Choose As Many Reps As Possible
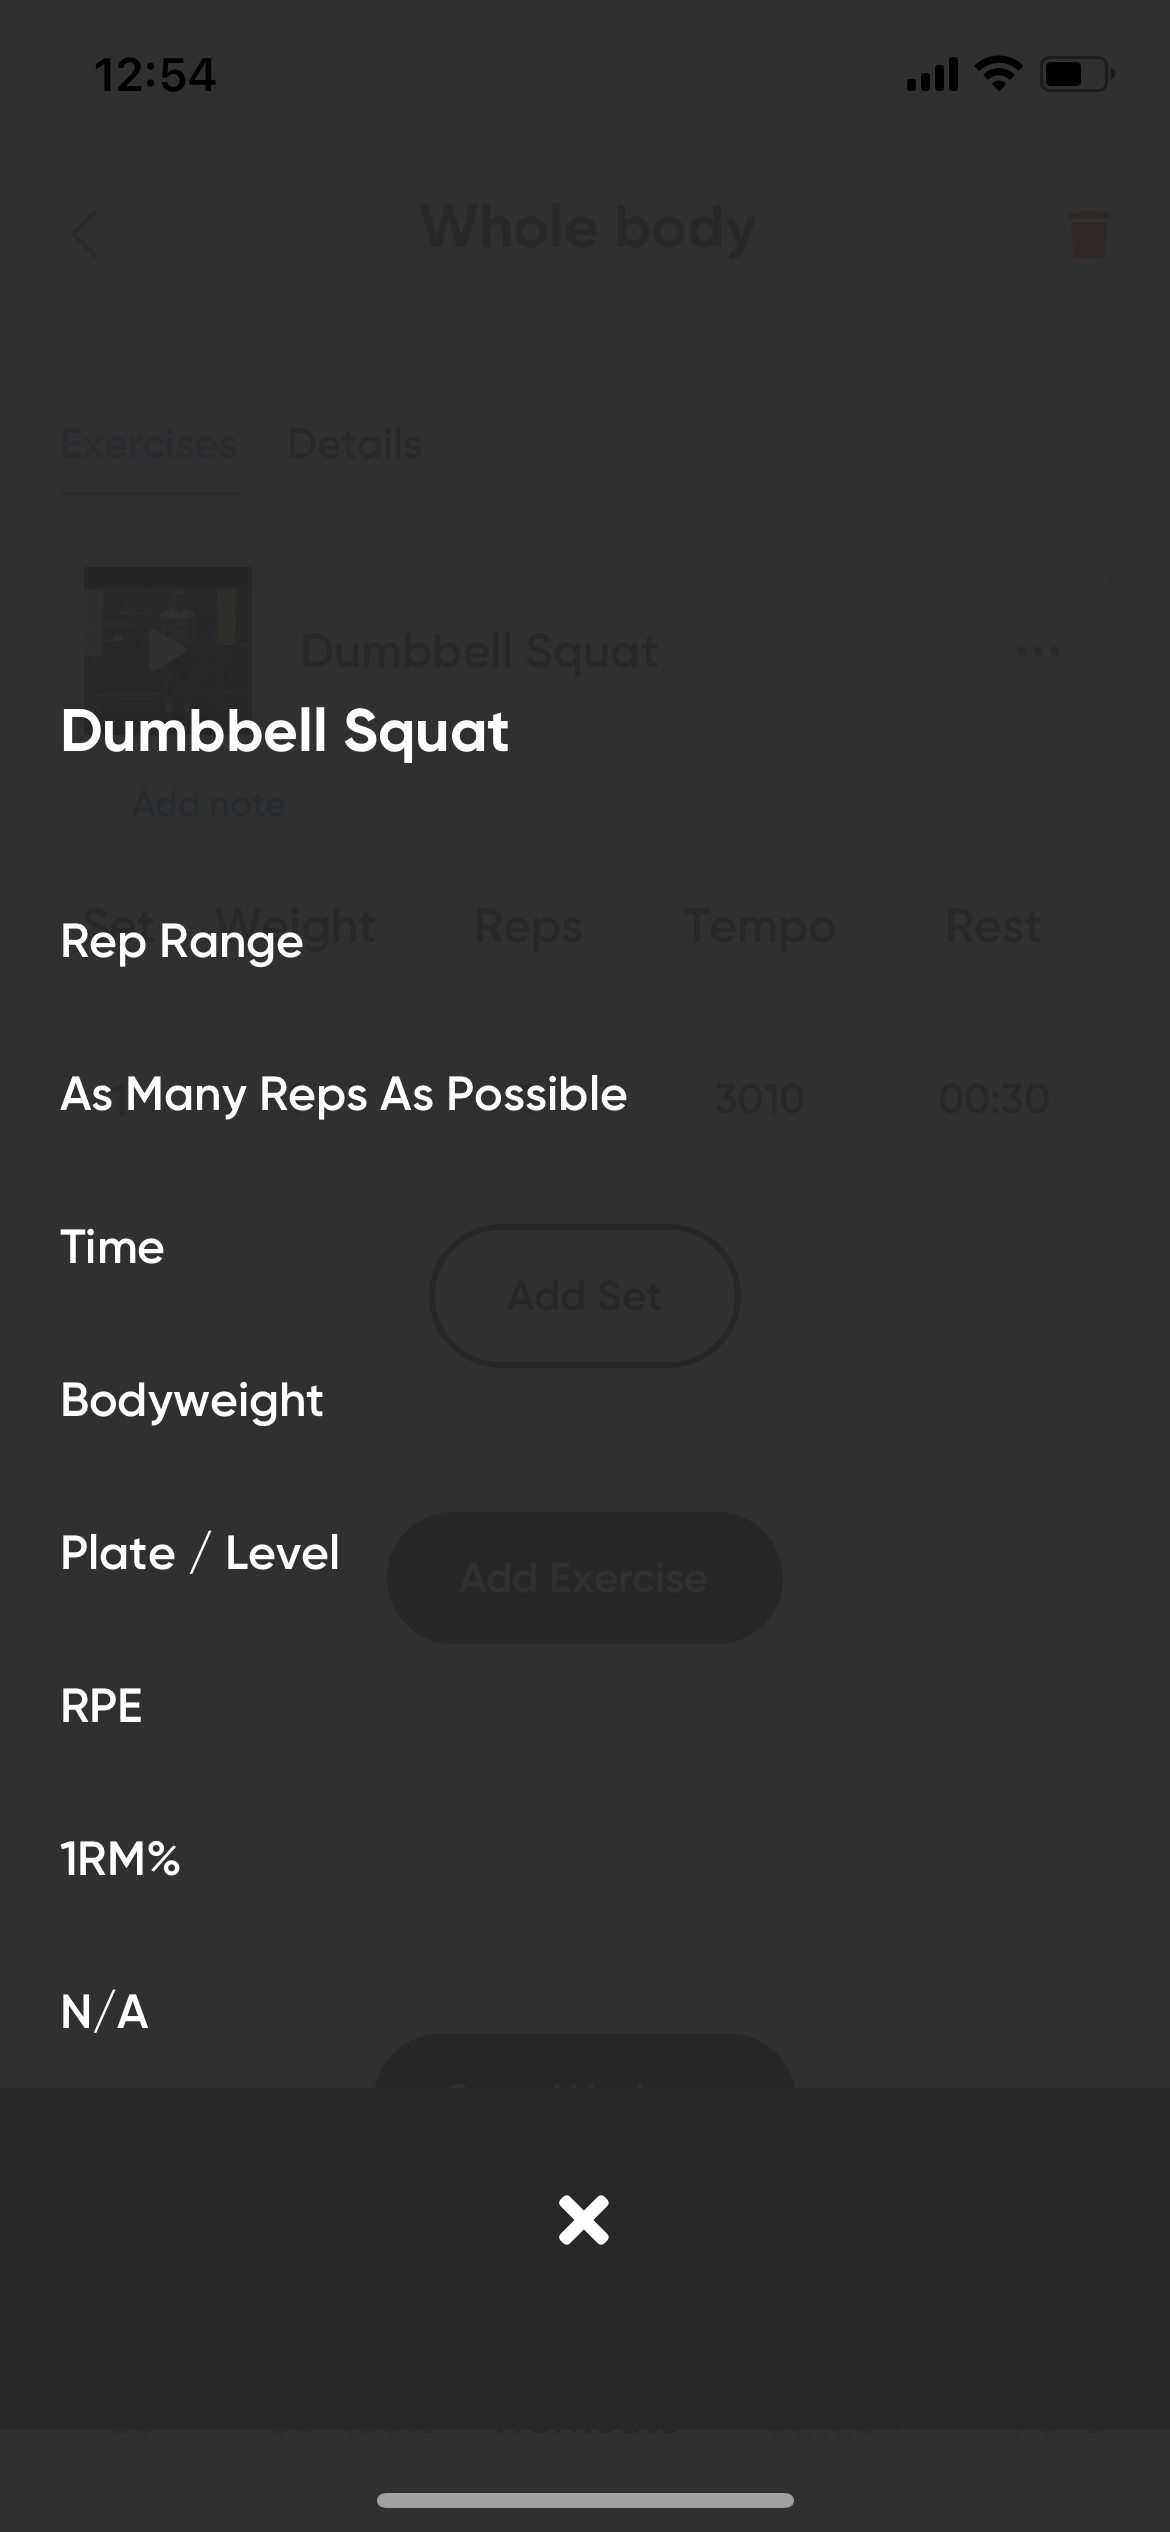 (x=344, y=1095)
